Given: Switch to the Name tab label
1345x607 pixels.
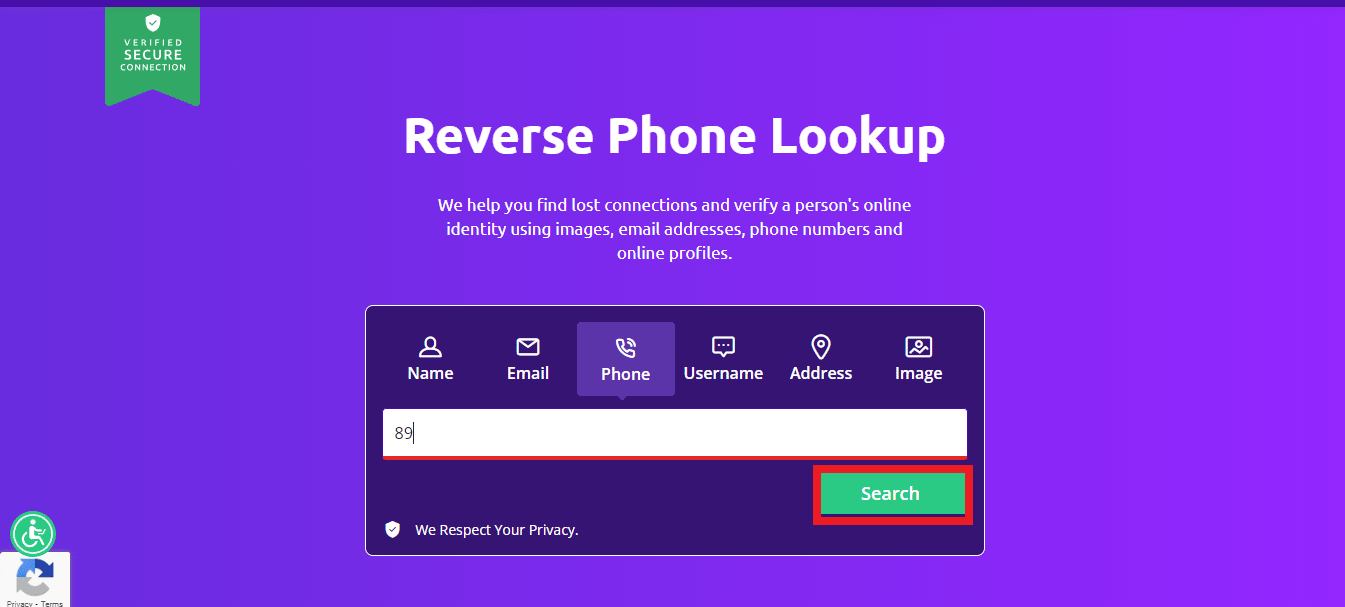Looking at the screenshot, I should [430, 373].
